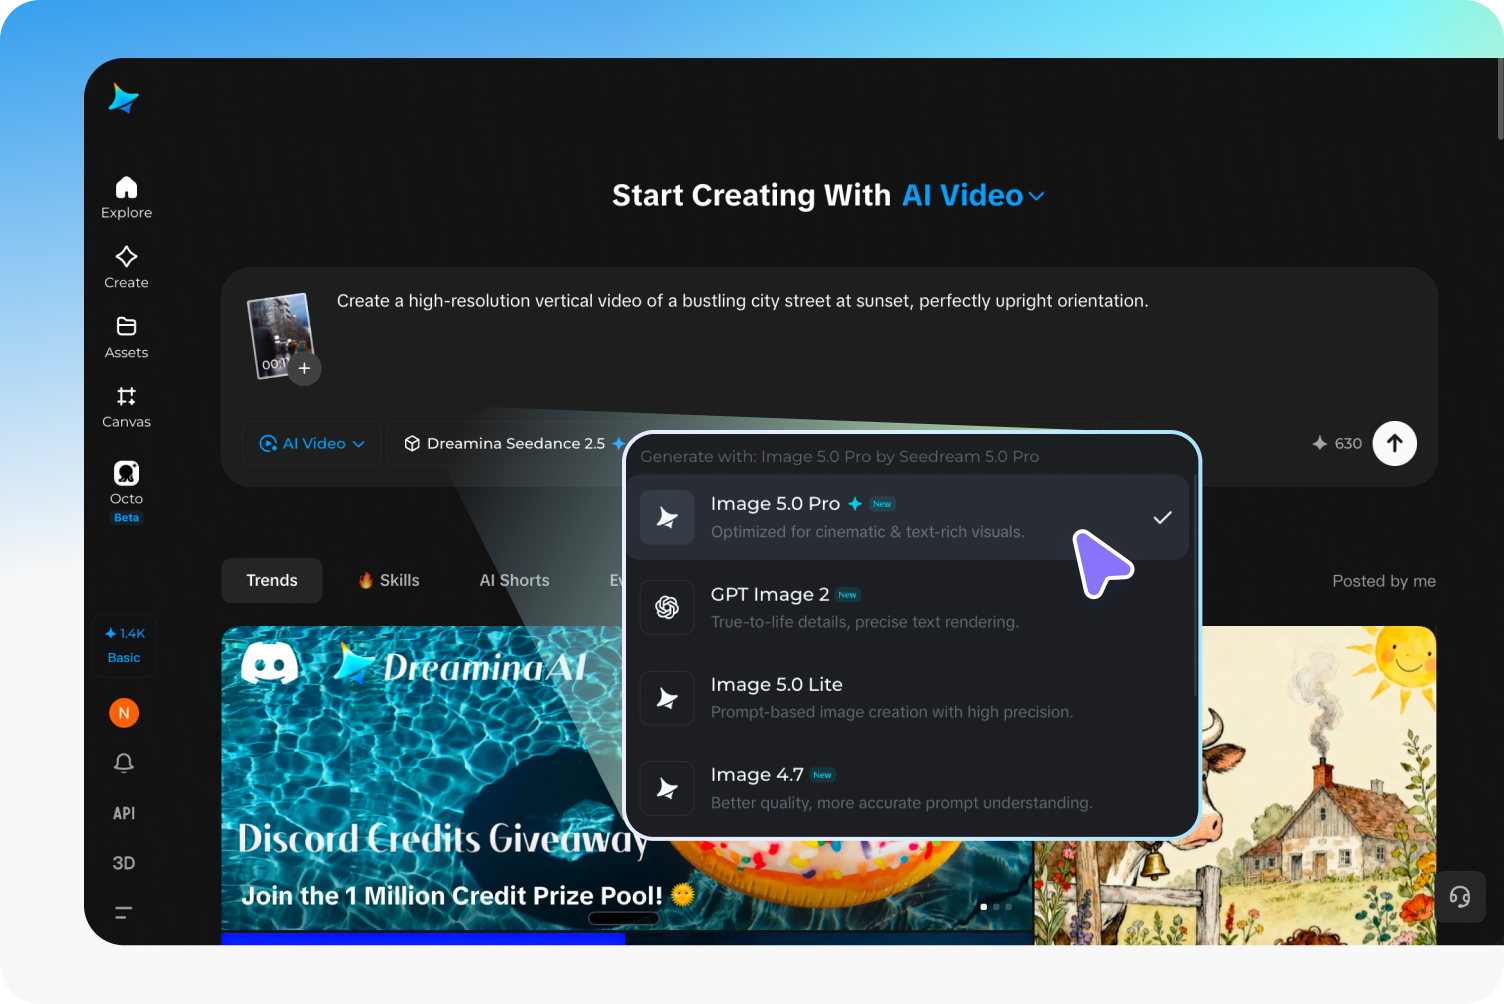Switch to the Skills tab
1504x1004 pixels.
pos(389,580)
